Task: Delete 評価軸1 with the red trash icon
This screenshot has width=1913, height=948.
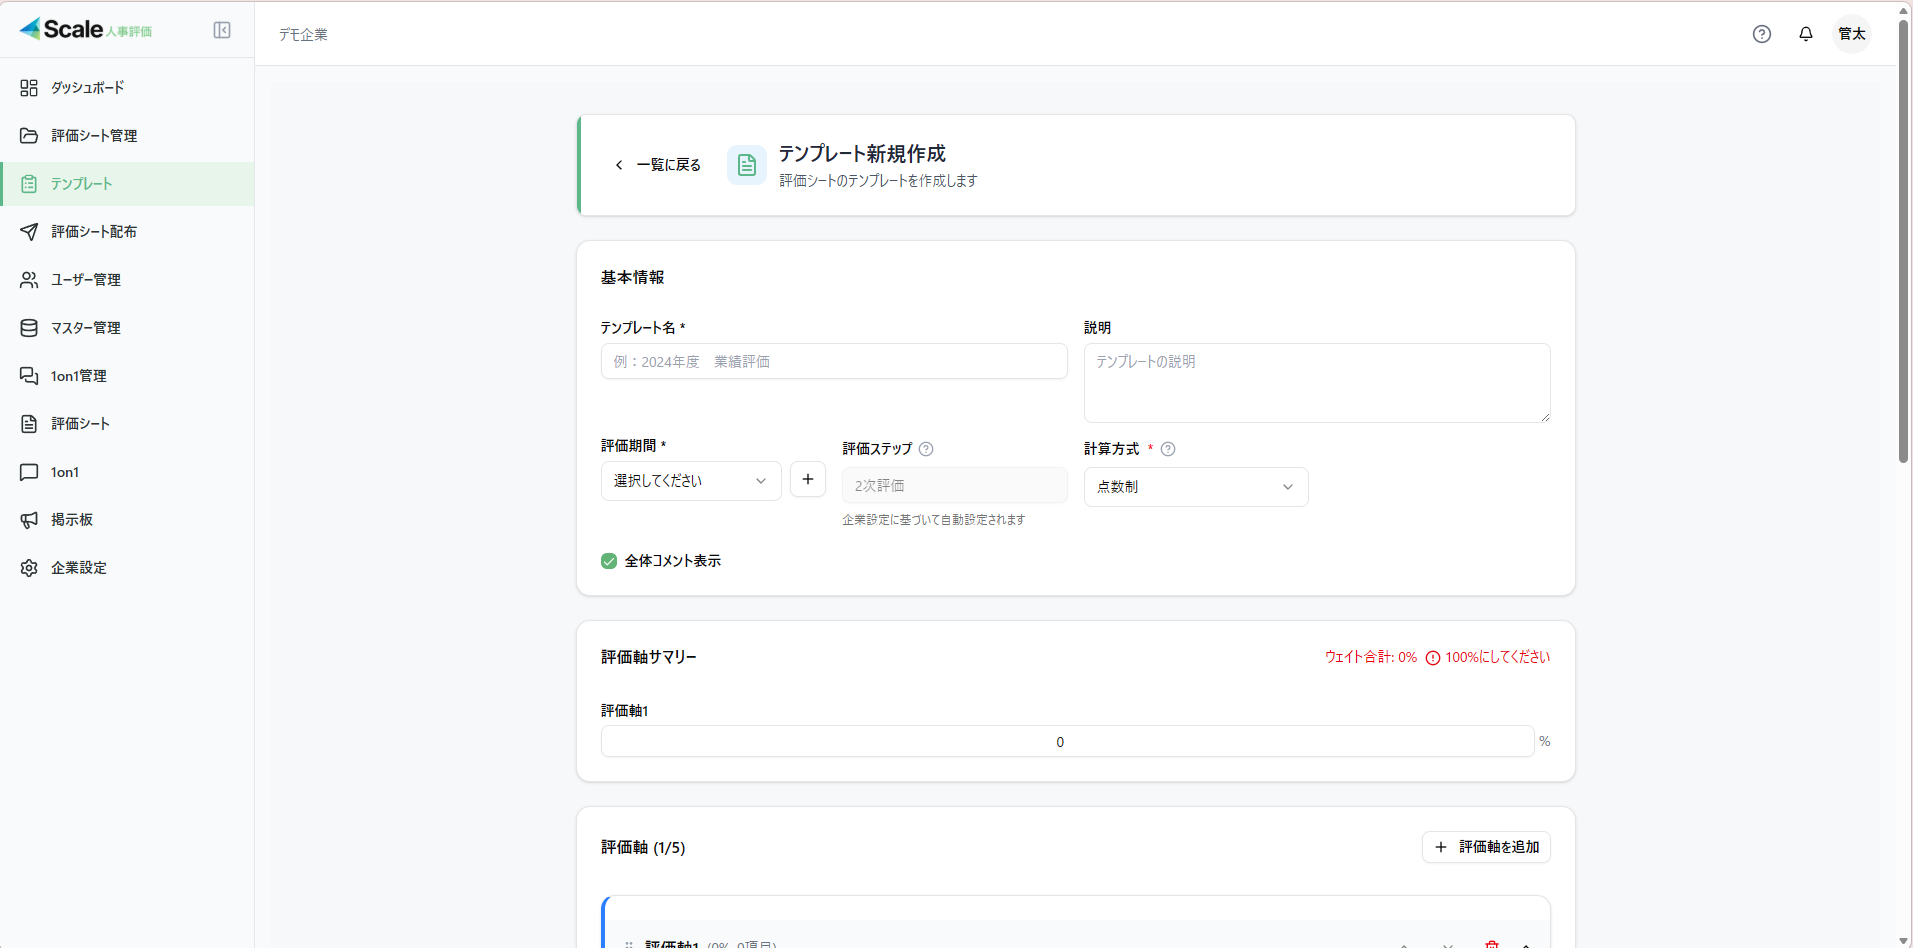Action: 1492,944
